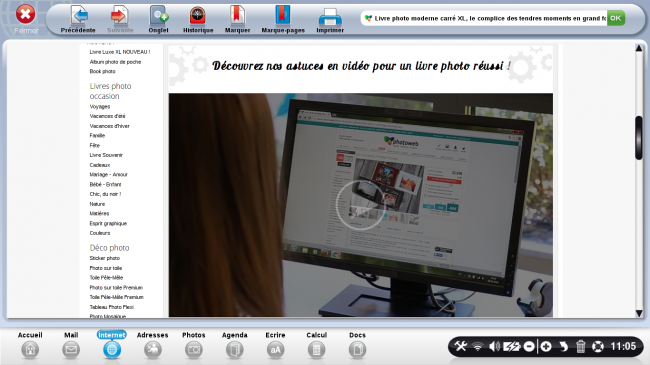Viewport: 650px width, 365px height.
Task: Open help with the lifebuoy icon
Action: 598,346
